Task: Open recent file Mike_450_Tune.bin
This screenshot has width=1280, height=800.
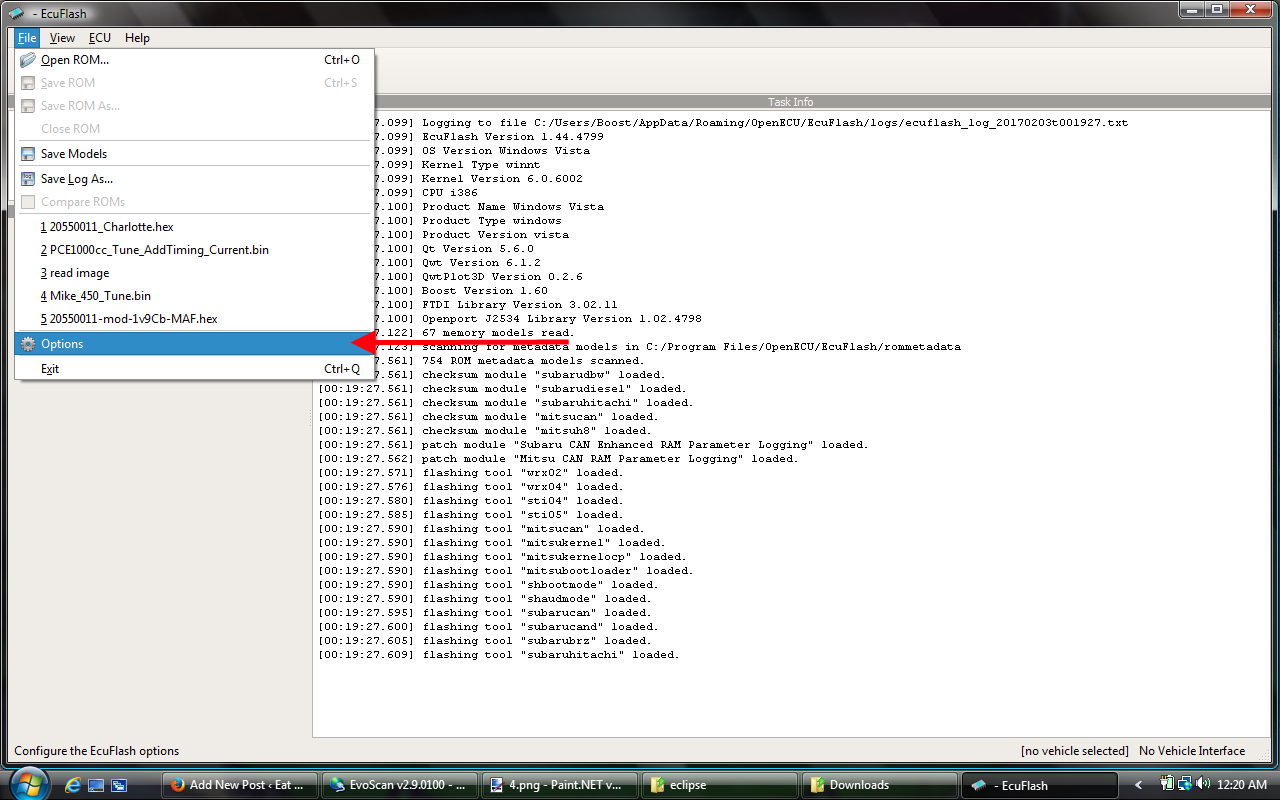Action: tap(195, 296)
